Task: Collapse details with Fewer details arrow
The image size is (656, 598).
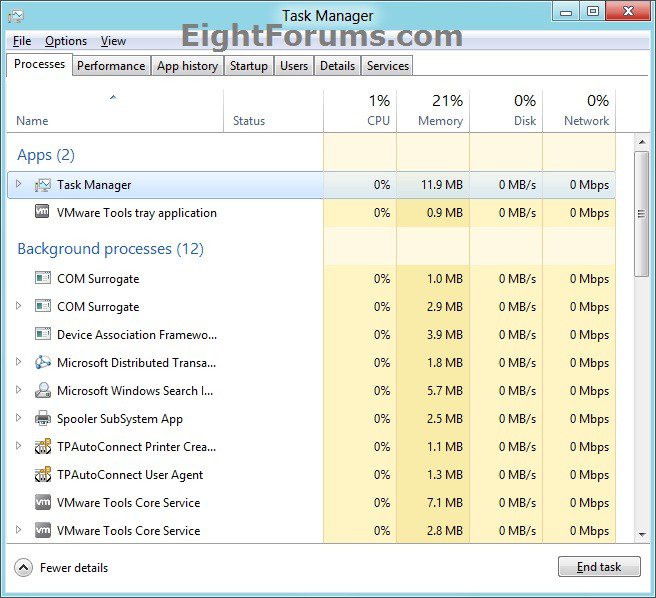Action: [x=23, y=568]
